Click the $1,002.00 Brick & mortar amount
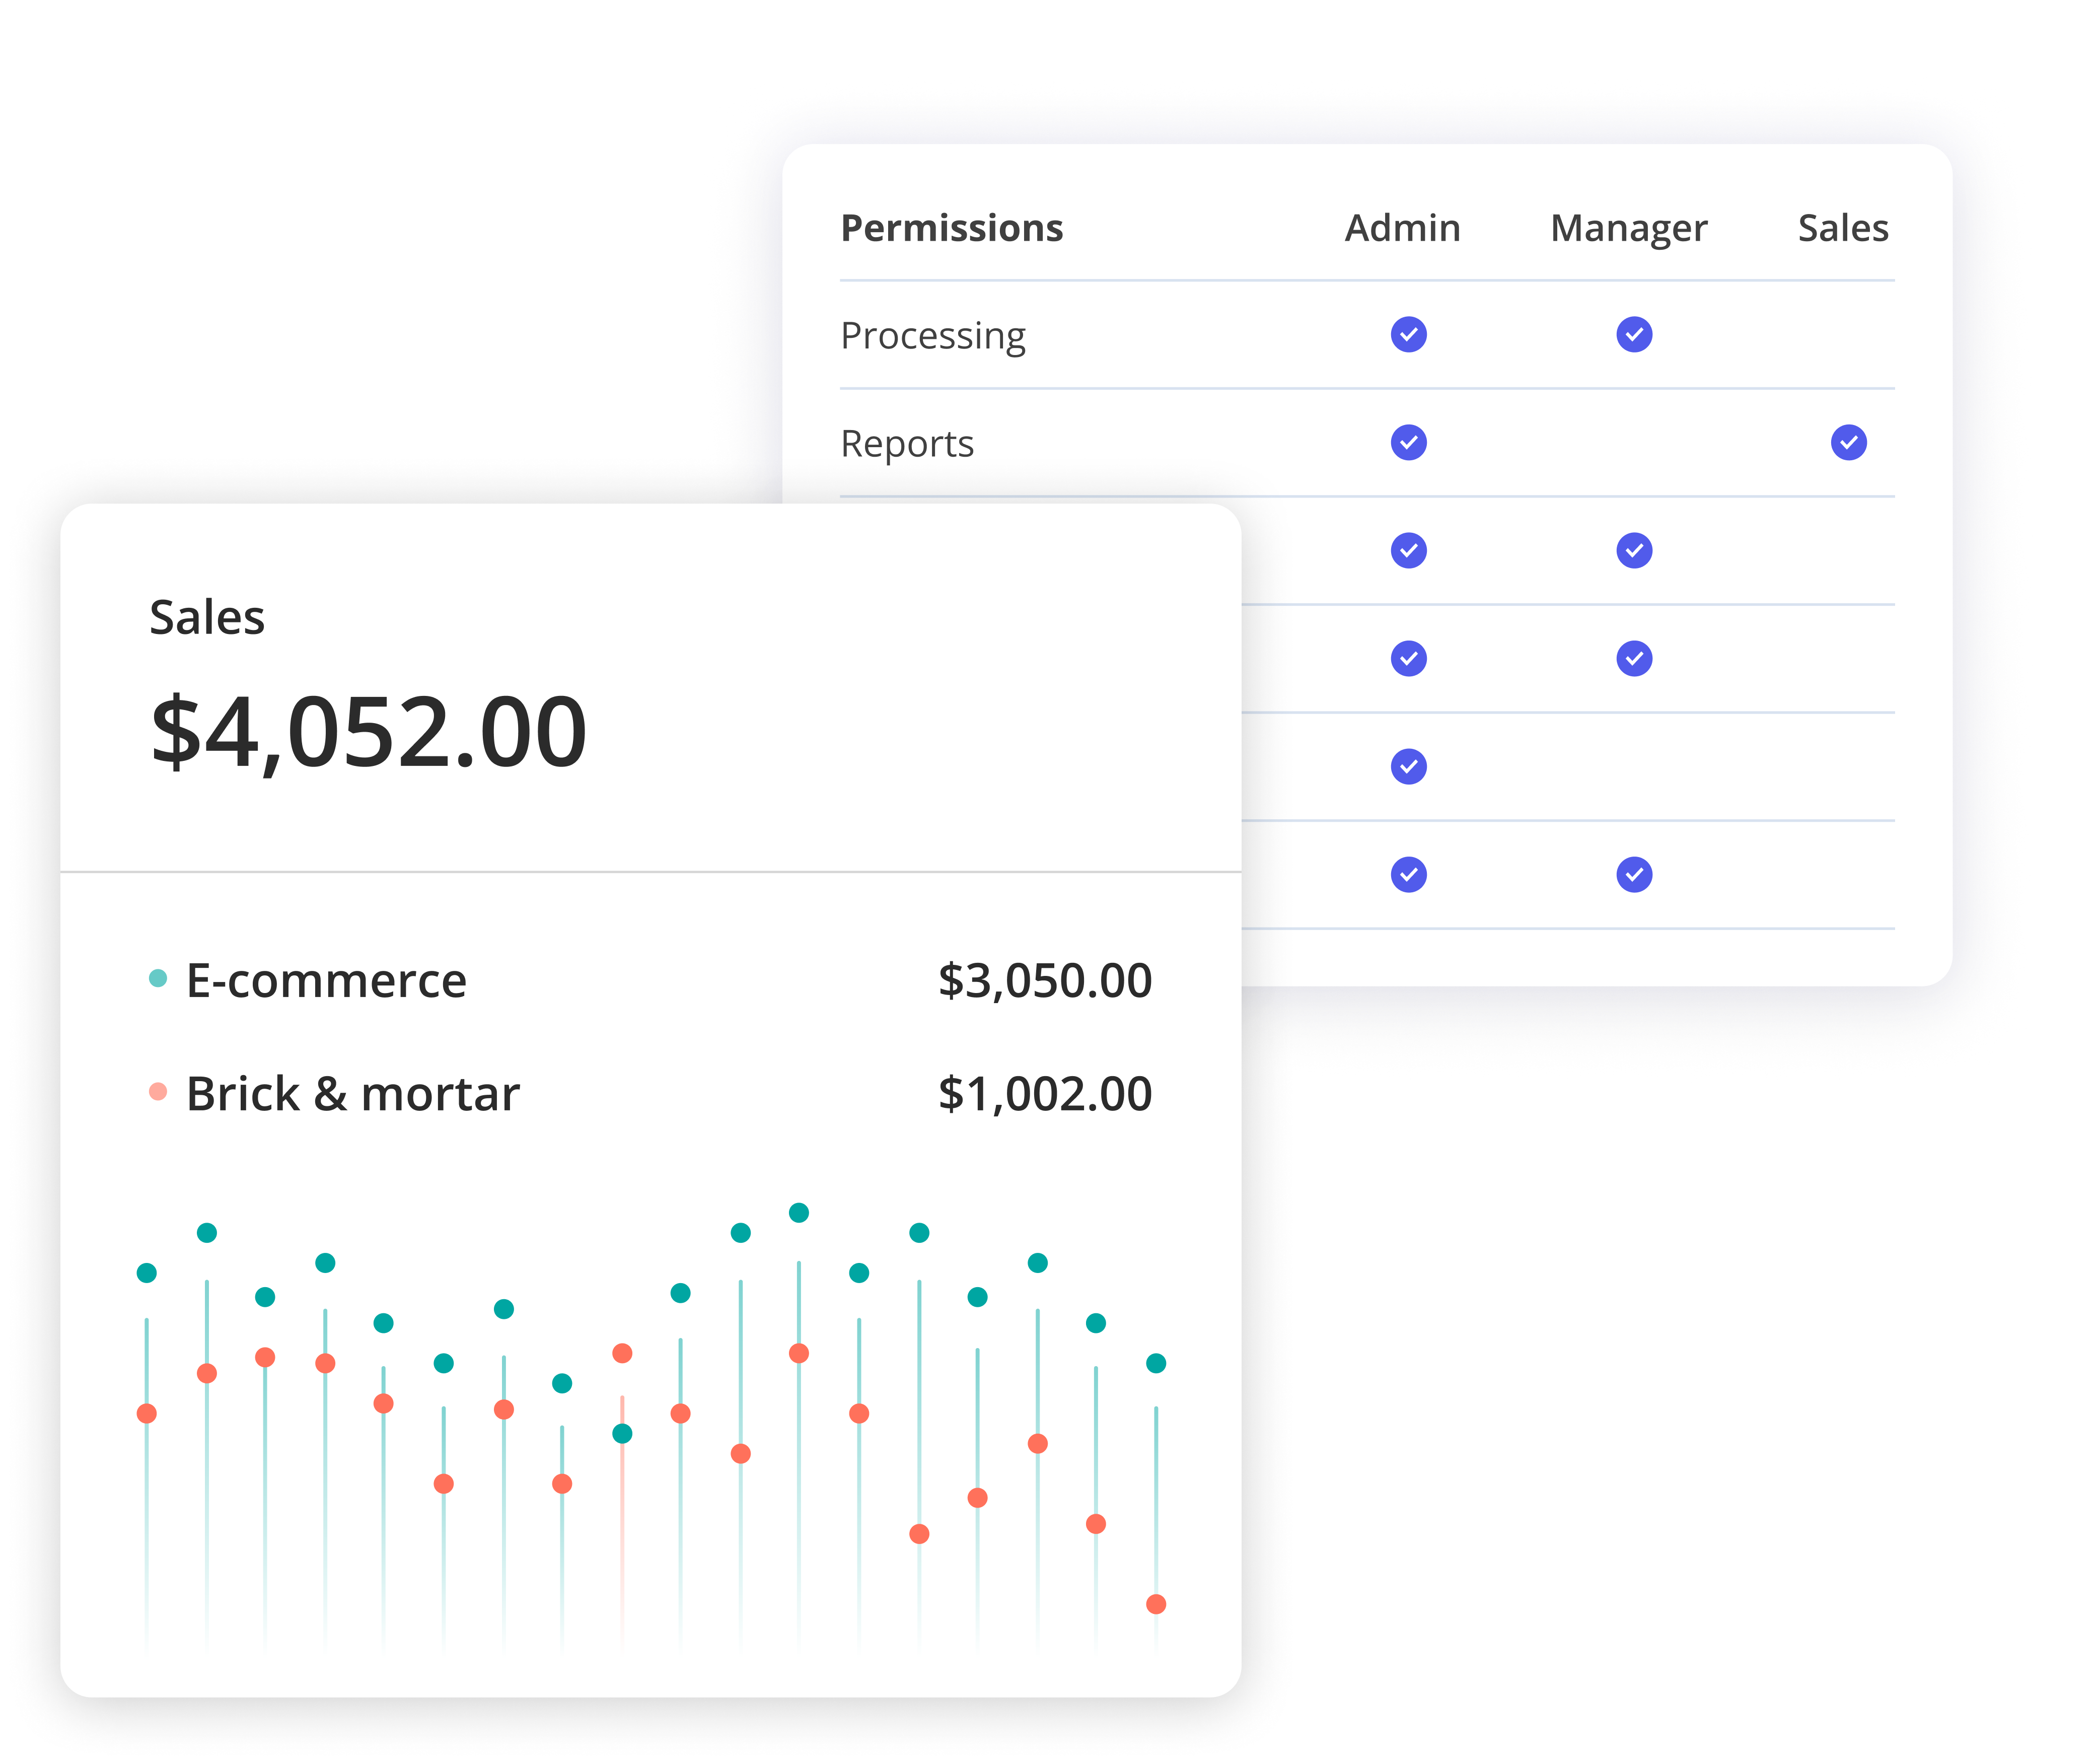This screenshot has width=2097, height=1764. [1045, 1093]
